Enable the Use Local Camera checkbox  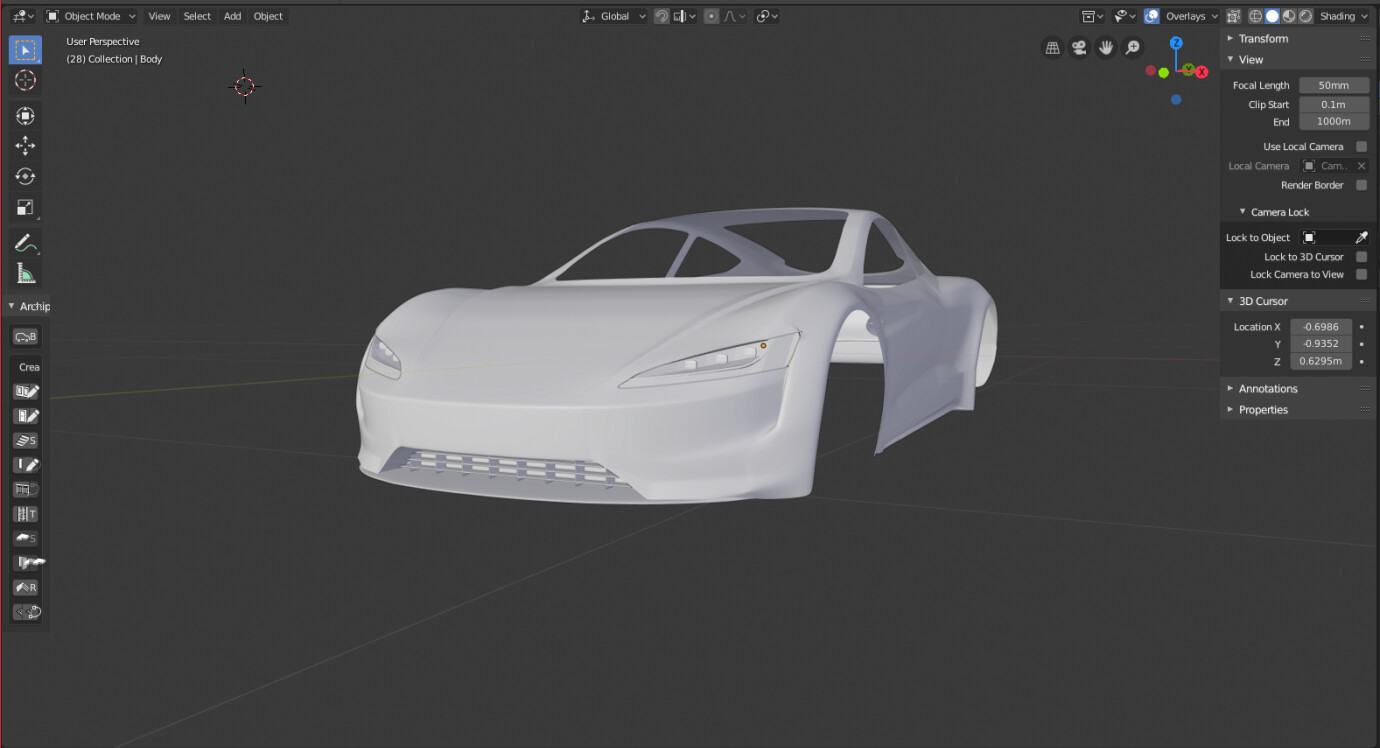[1362, 146]
